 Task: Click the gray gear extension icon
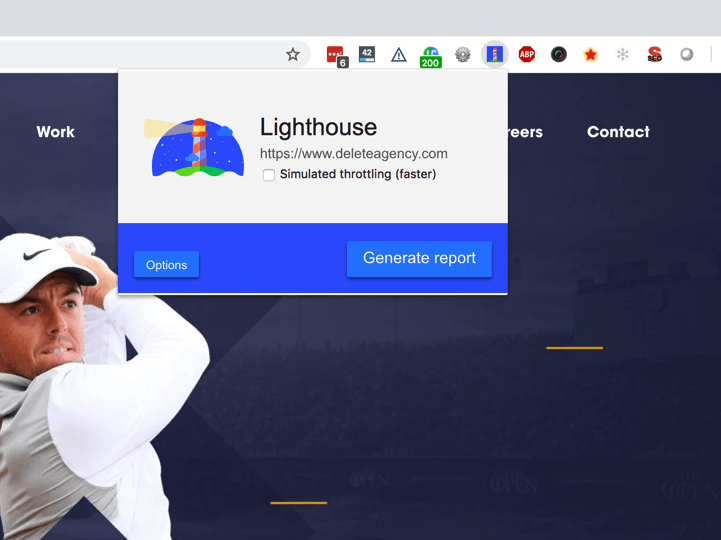coord(463,55)
